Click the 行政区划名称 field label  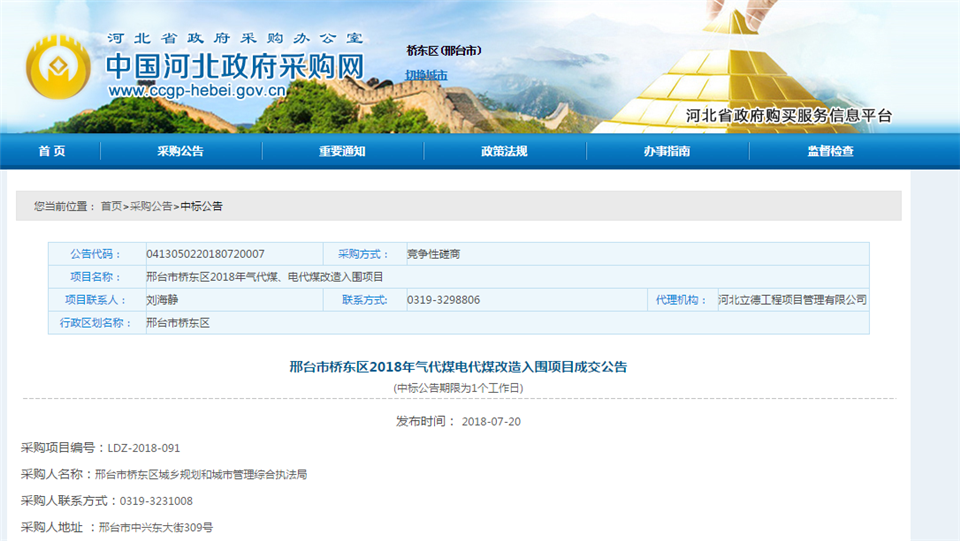pyautogui.click(x=96, y=323)
